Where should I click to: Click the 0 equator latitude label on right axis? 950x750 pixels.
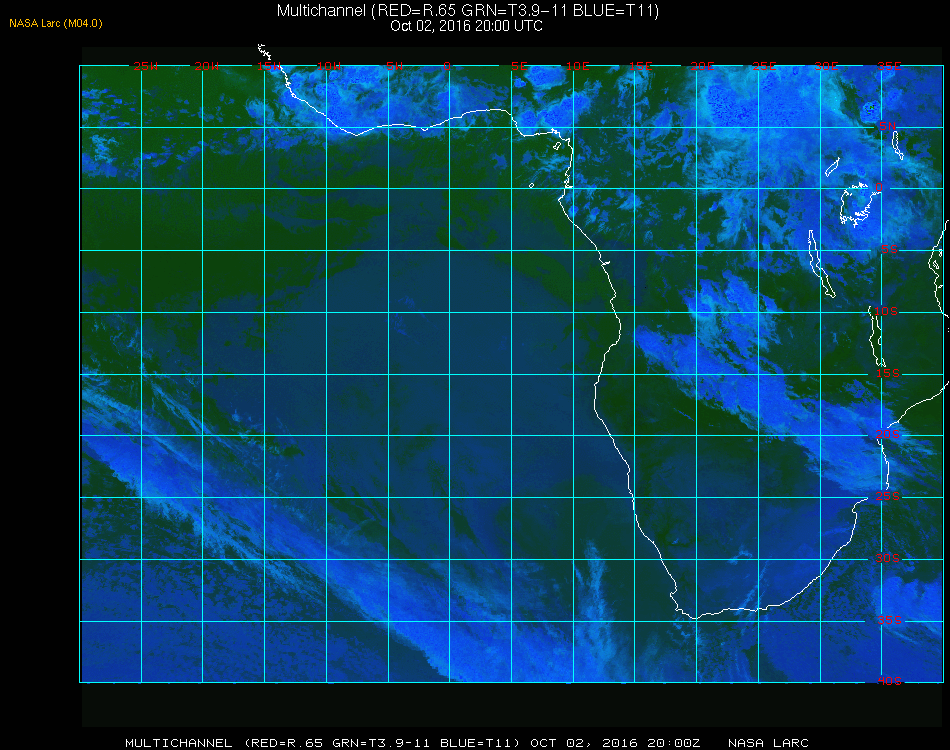point(879,187)
